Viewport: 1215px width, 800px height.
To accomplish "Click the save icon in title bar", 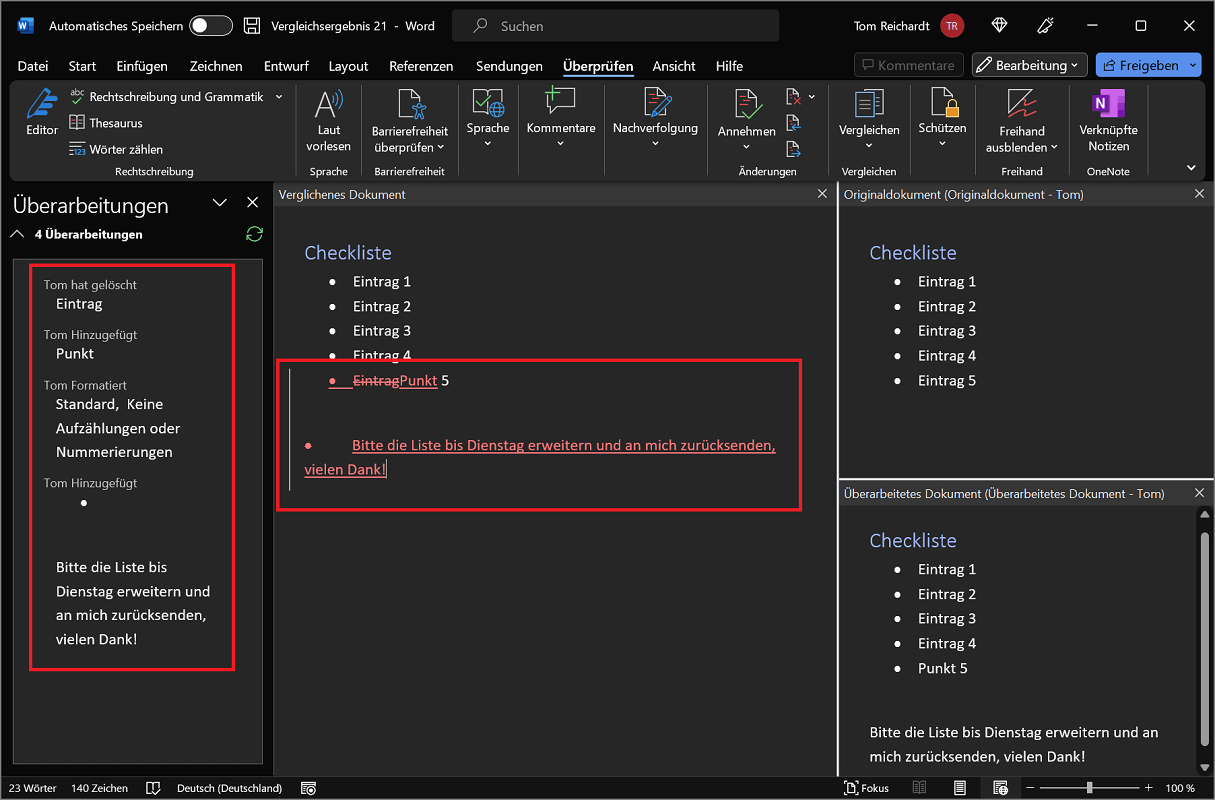I will [x=252, y=26].
